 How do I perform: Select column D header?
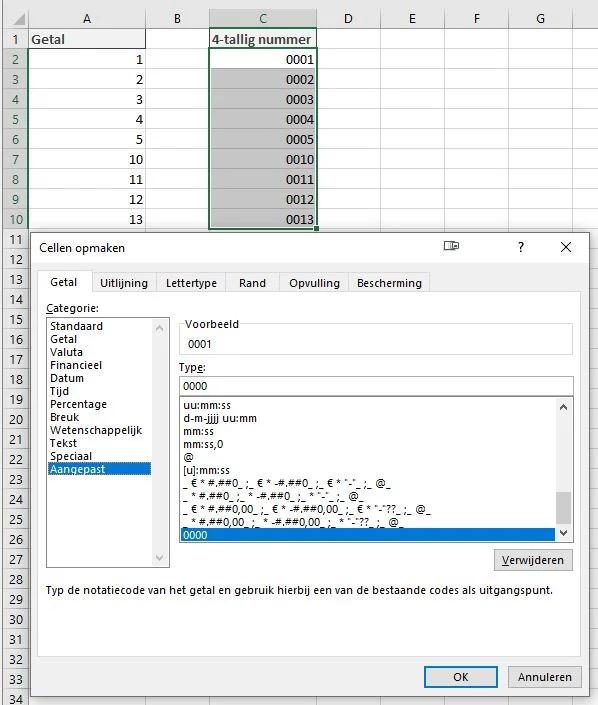(348, 19)
